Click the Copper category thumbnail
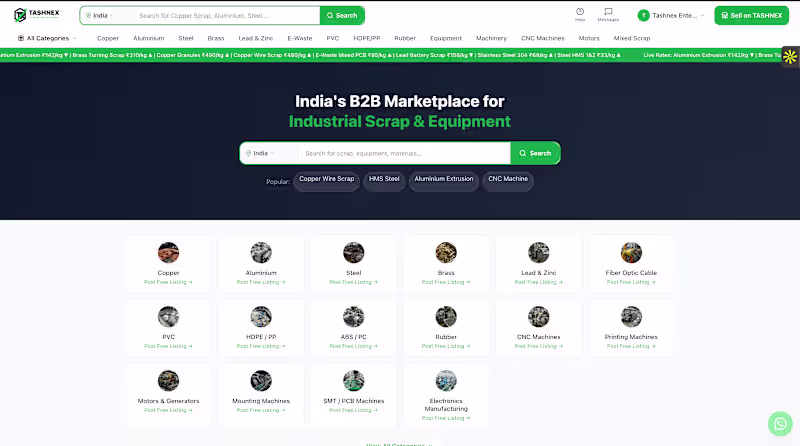The image size is (800, 446). coord(168,253)
